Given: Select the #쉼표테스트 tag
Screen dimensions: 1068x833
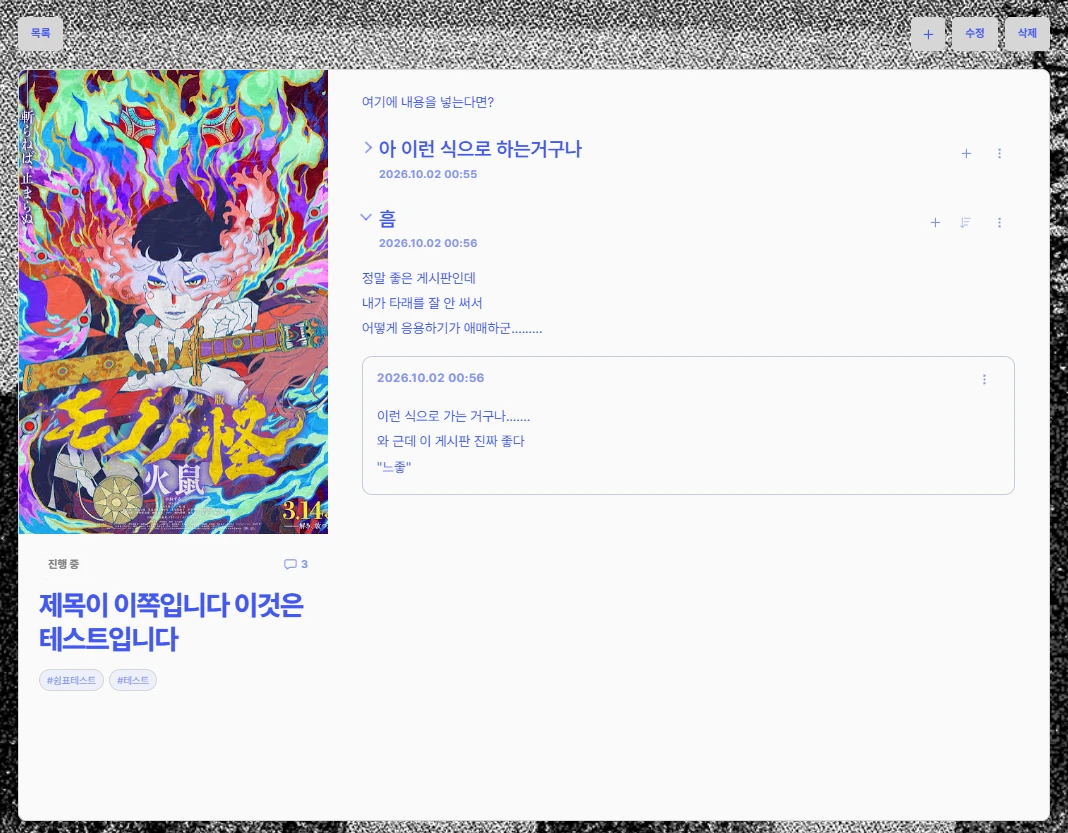Looking at the screenshot, I should (x=72, y=680).
